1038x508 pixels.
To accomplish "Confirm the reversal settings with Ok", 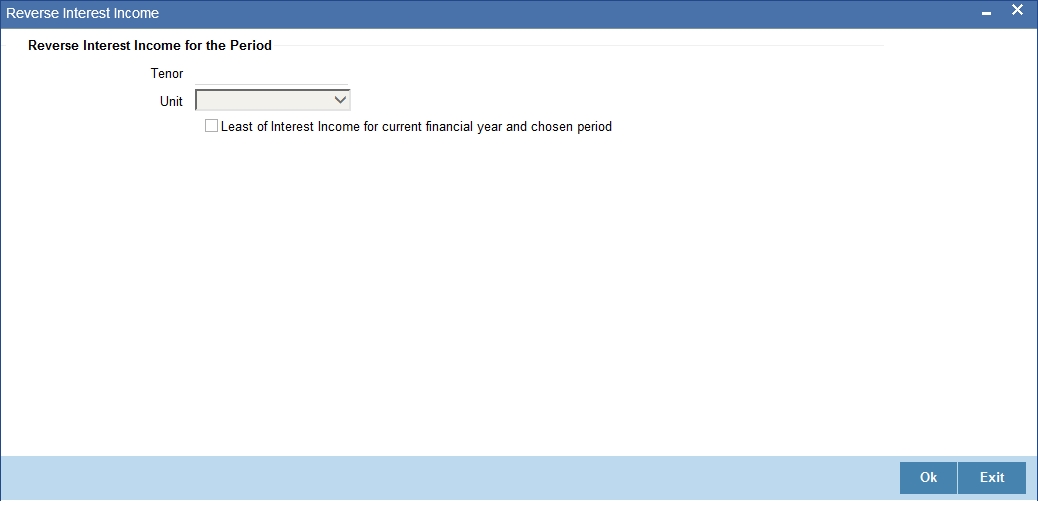I will [x=928, y=478].
